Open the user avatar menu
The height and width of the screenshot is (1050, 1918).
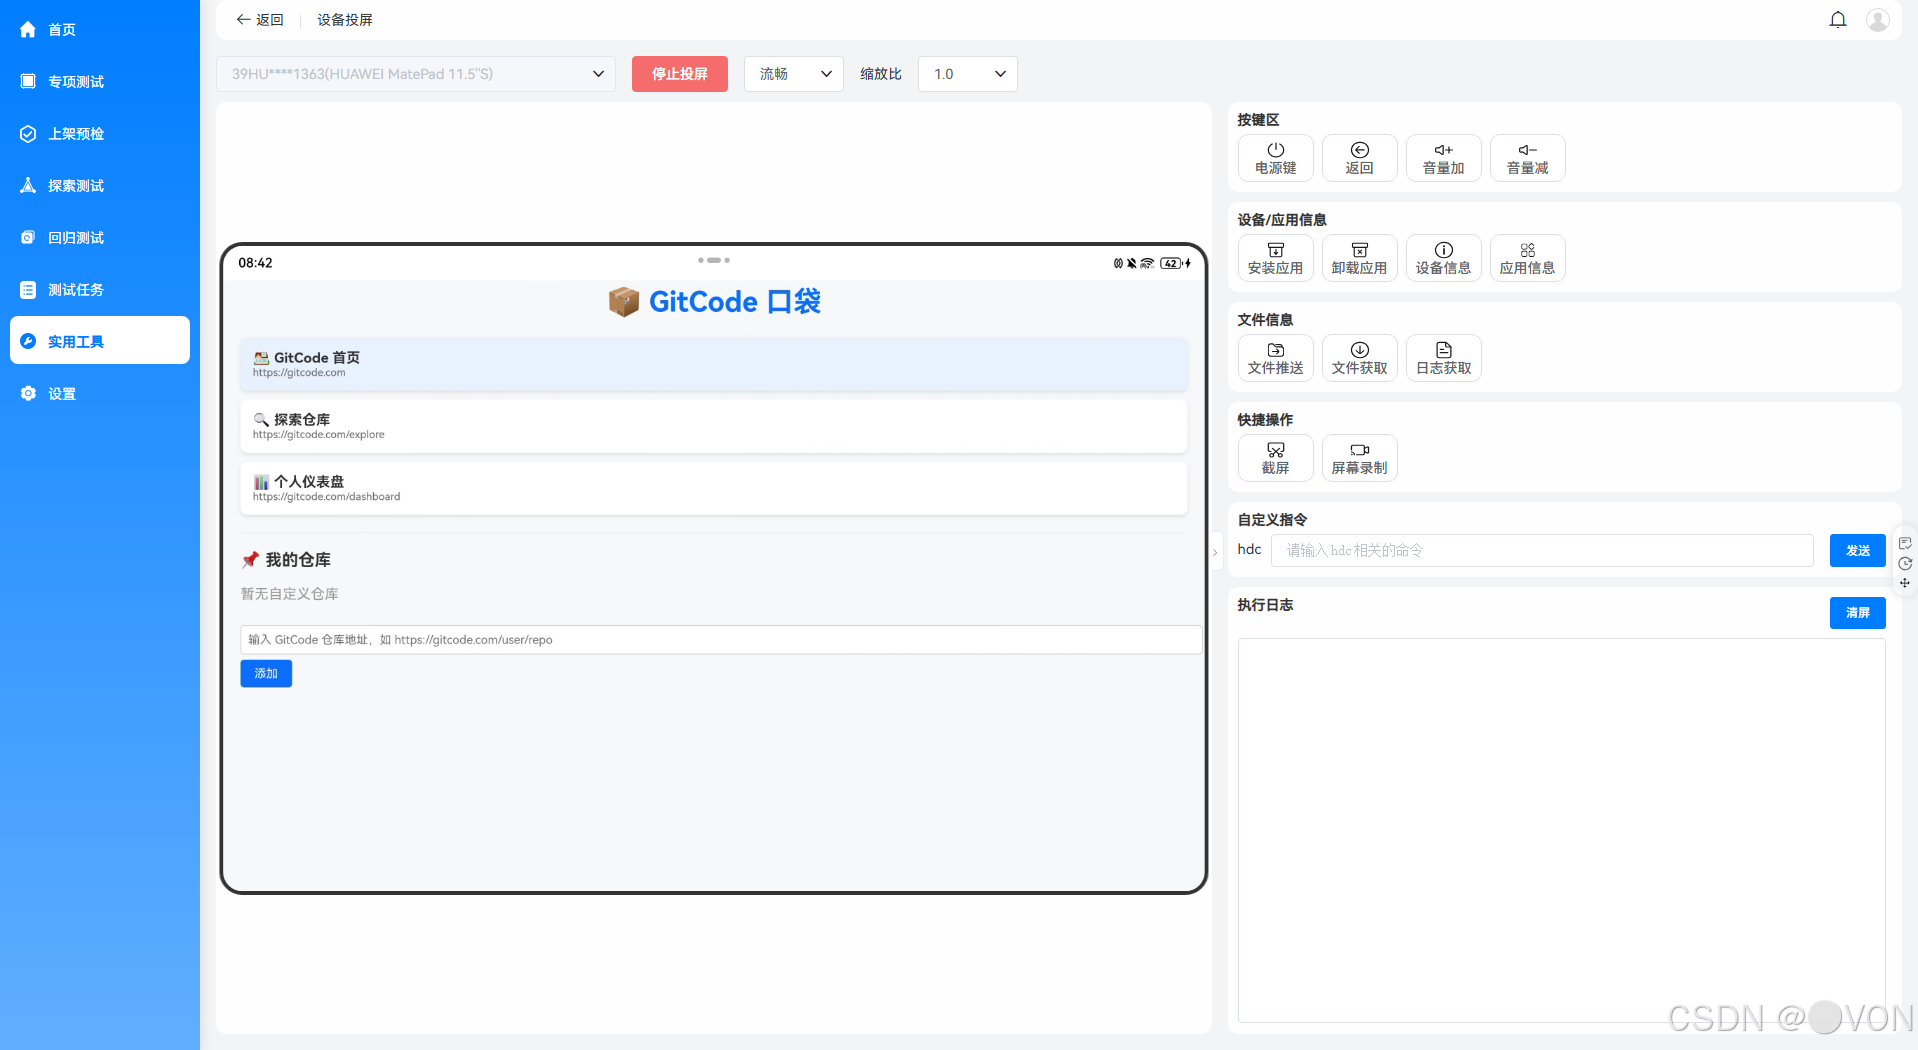[1878, 20]
